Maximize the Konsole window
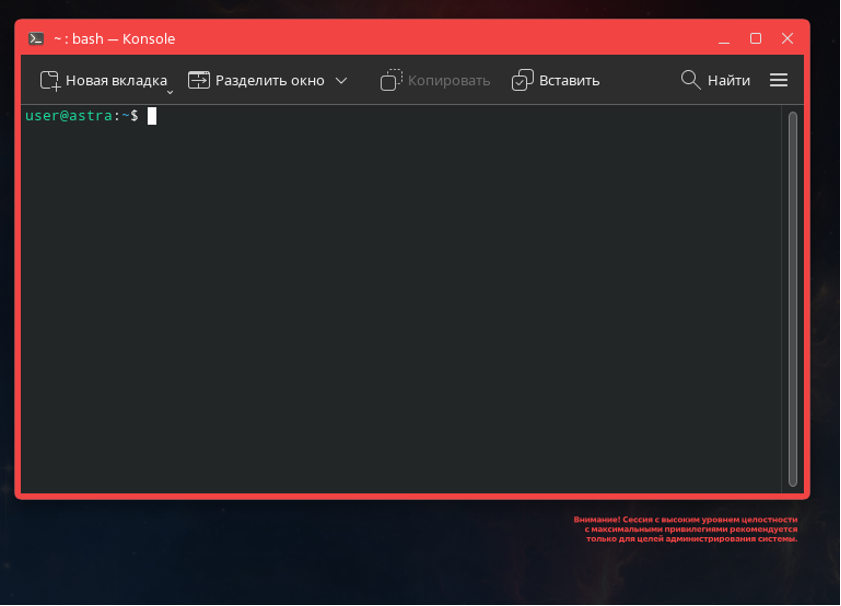 756,38
